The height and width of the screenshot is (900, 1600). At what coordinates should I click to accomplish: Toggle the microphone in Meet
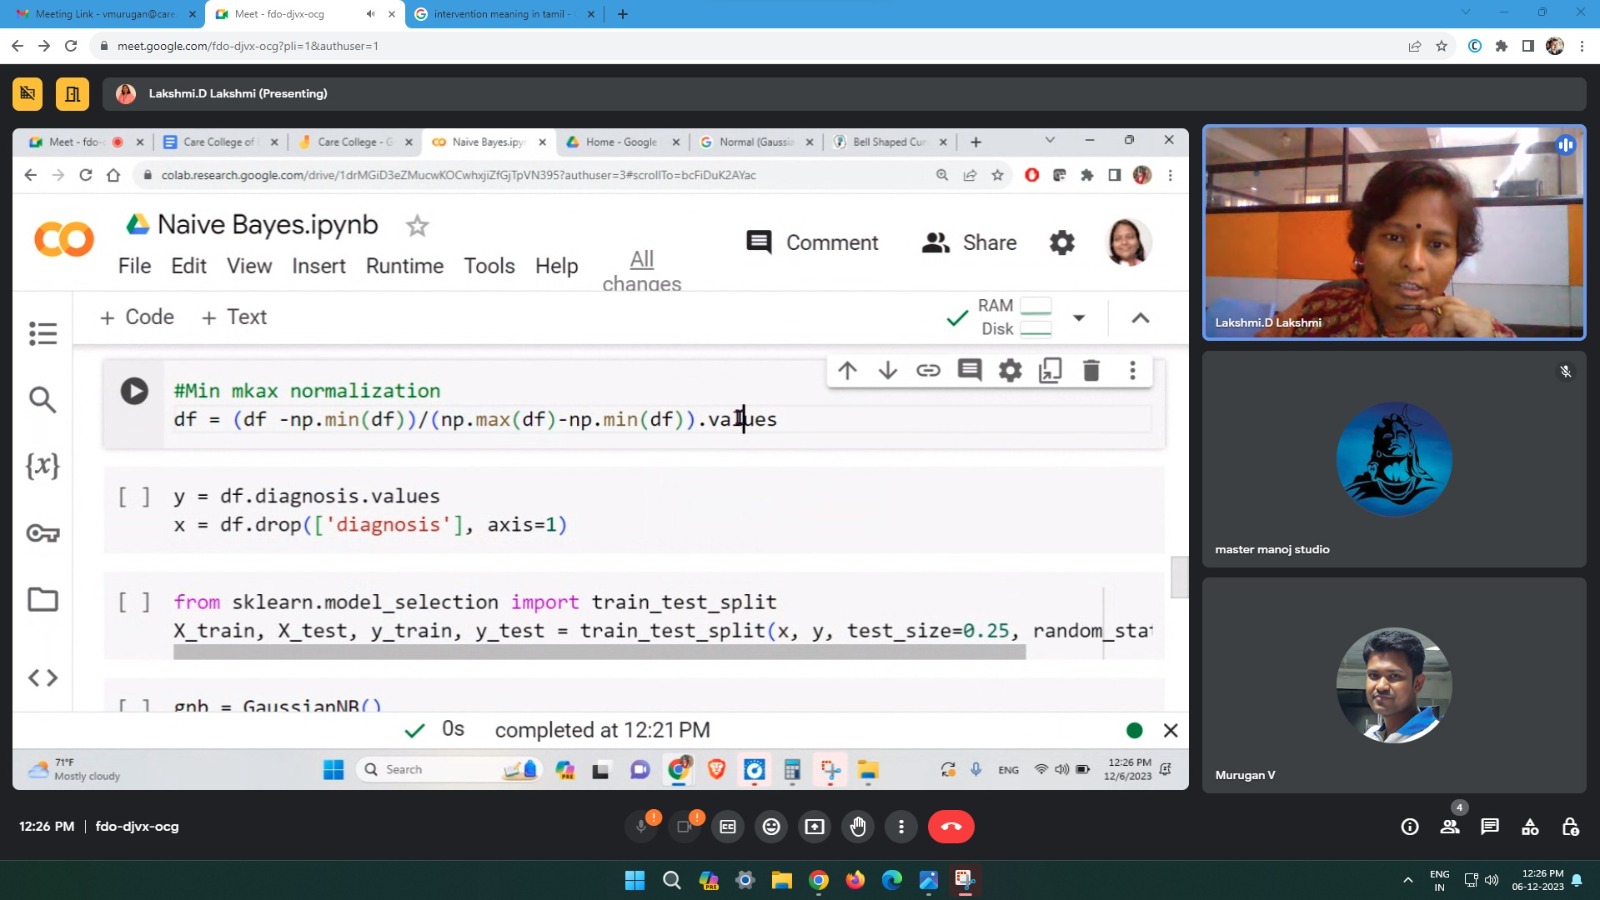click(641, 827)
